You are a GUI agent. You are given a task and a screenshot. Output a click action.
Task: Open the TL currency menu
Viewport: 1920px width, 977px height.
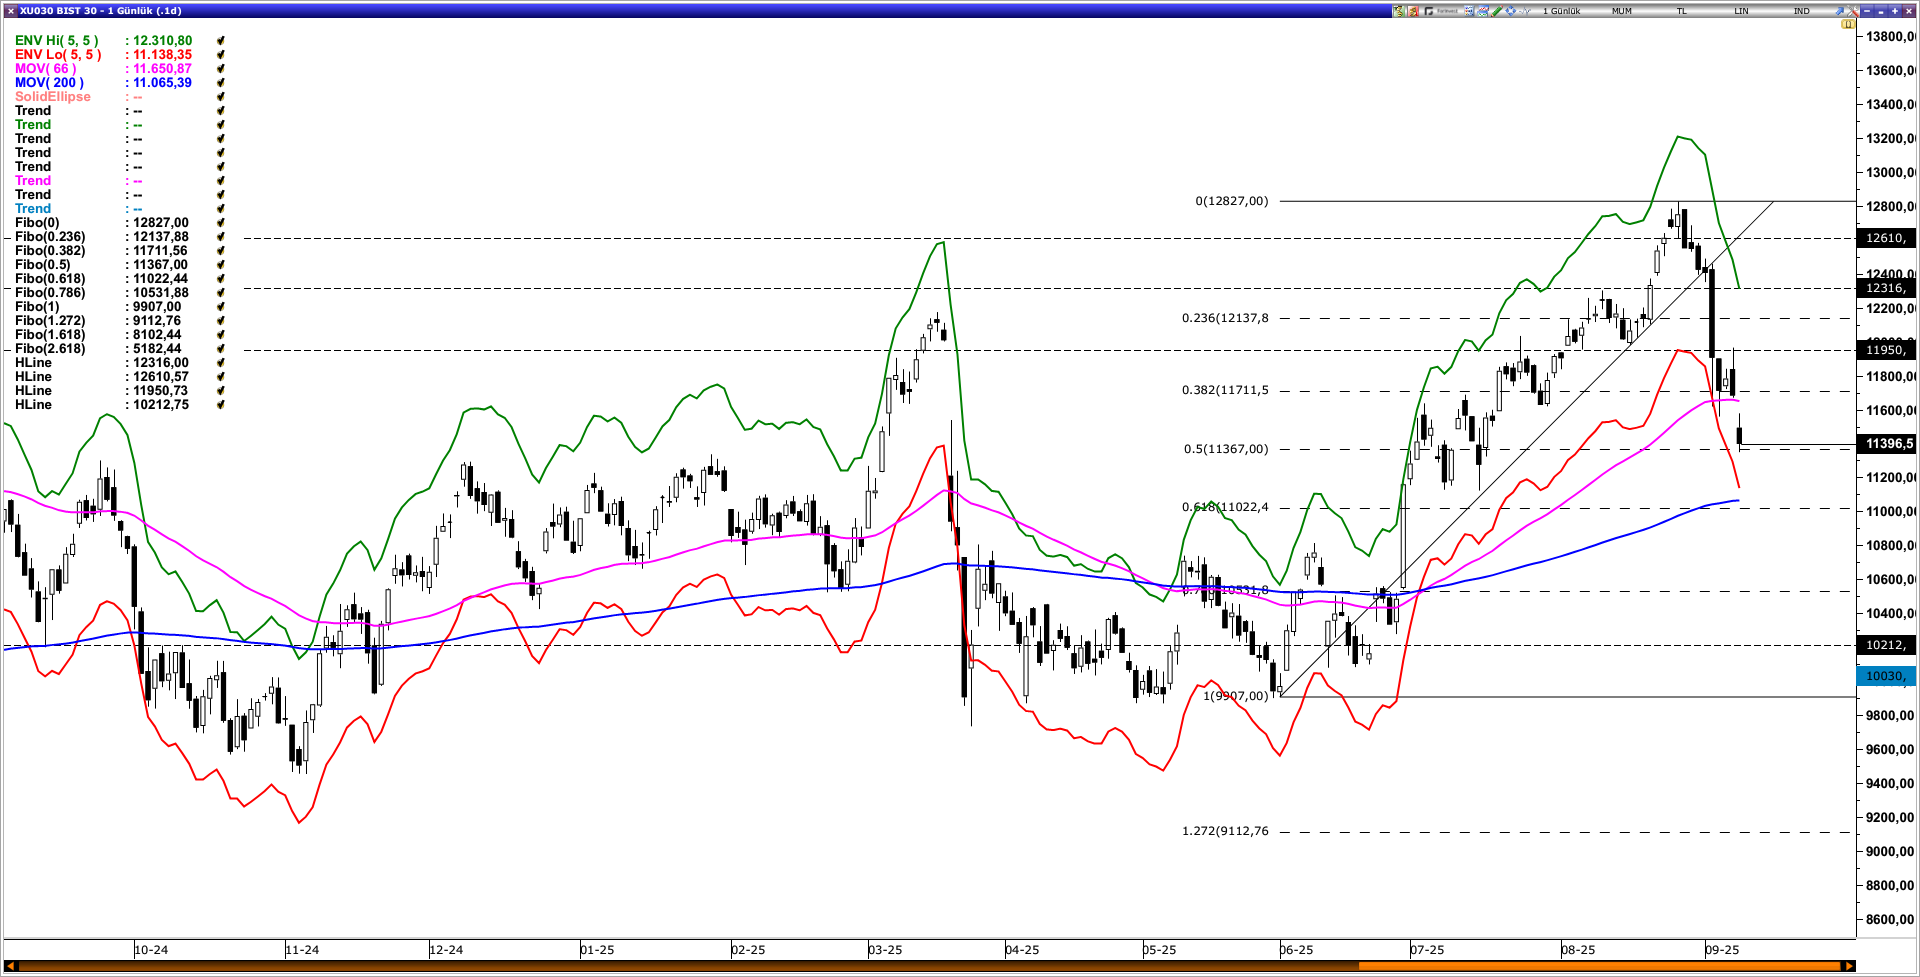pos(1681,11)
